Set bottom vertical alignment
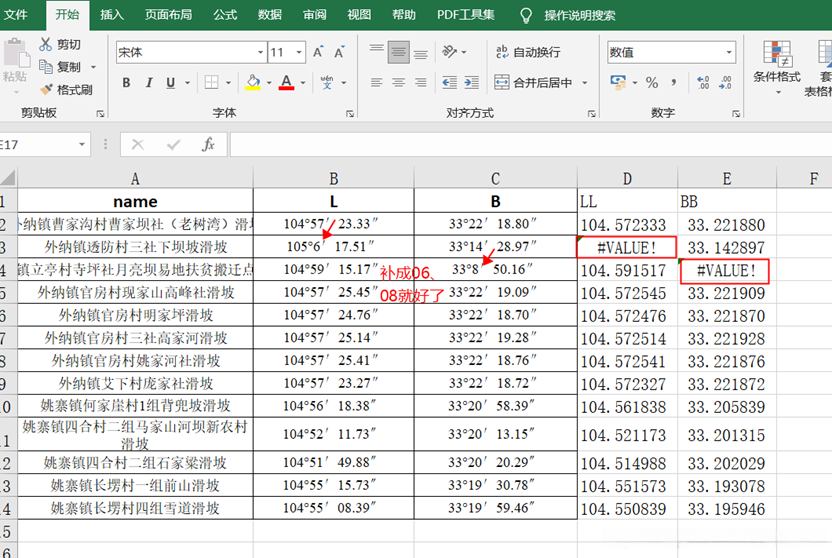Screen dimensions: 832x558 pos(421,52)
